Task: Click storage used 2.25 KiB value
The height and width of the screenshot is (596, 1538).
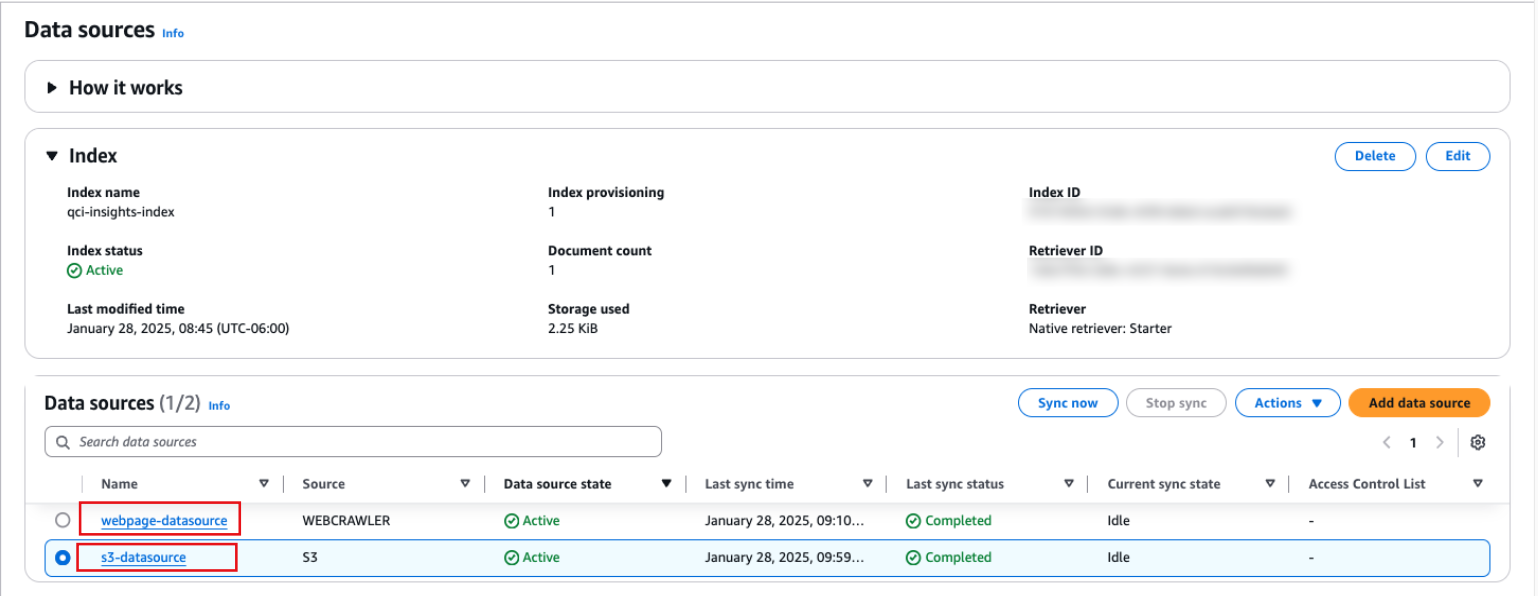Action: [573, 328]
